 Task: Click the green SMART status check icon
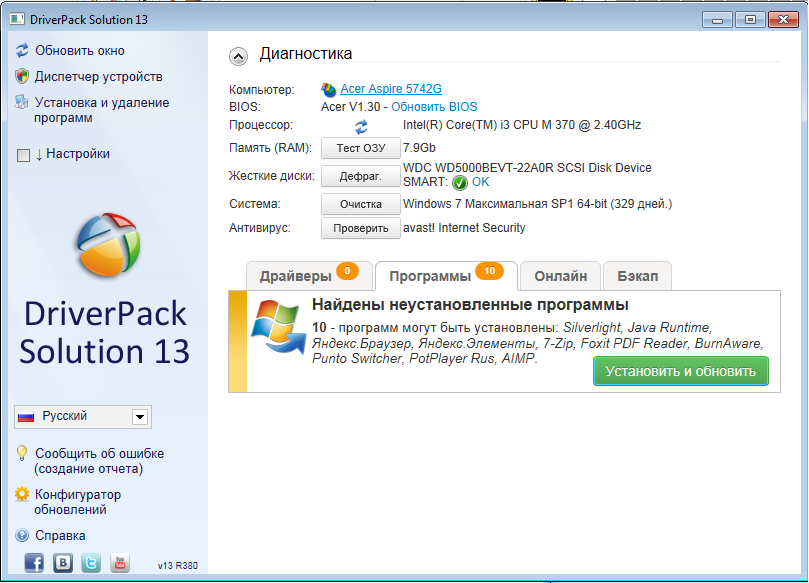tap(460, 183)
